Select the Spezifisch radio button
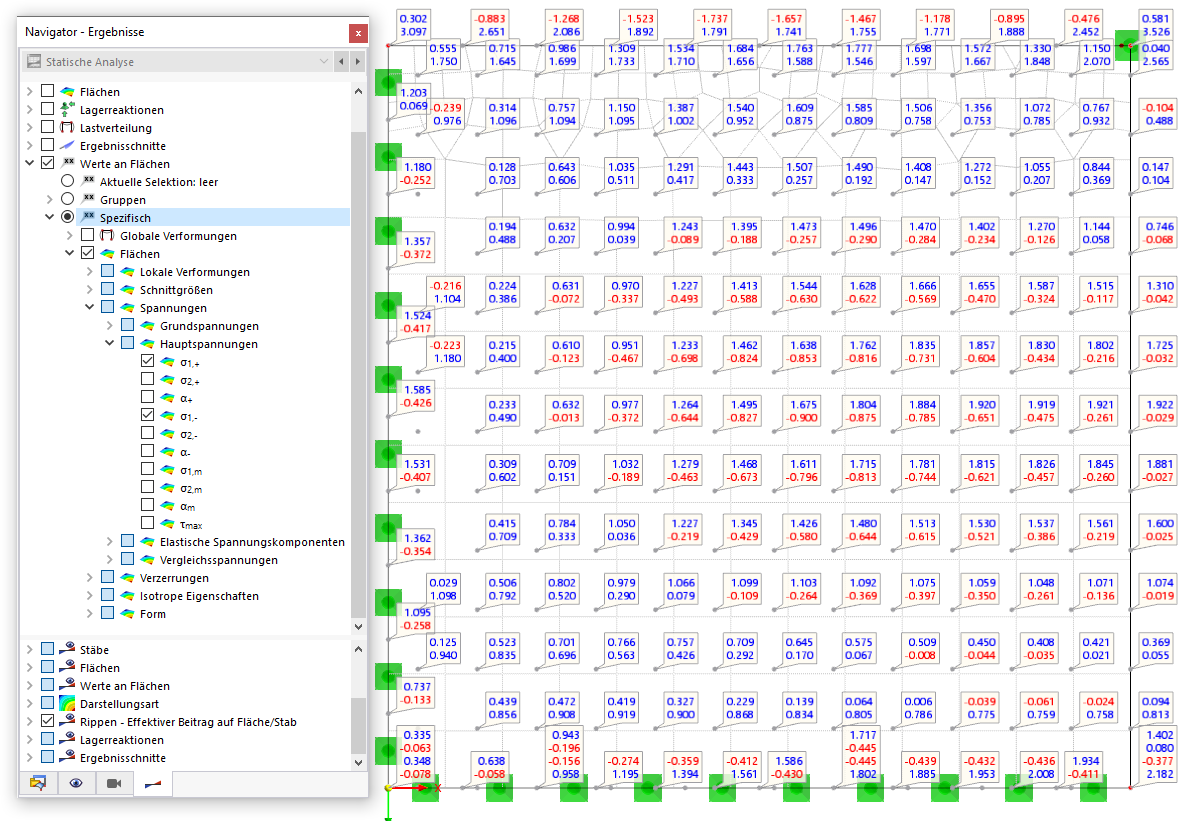This screenshot has width=1178, height=821. pos(68,217)
